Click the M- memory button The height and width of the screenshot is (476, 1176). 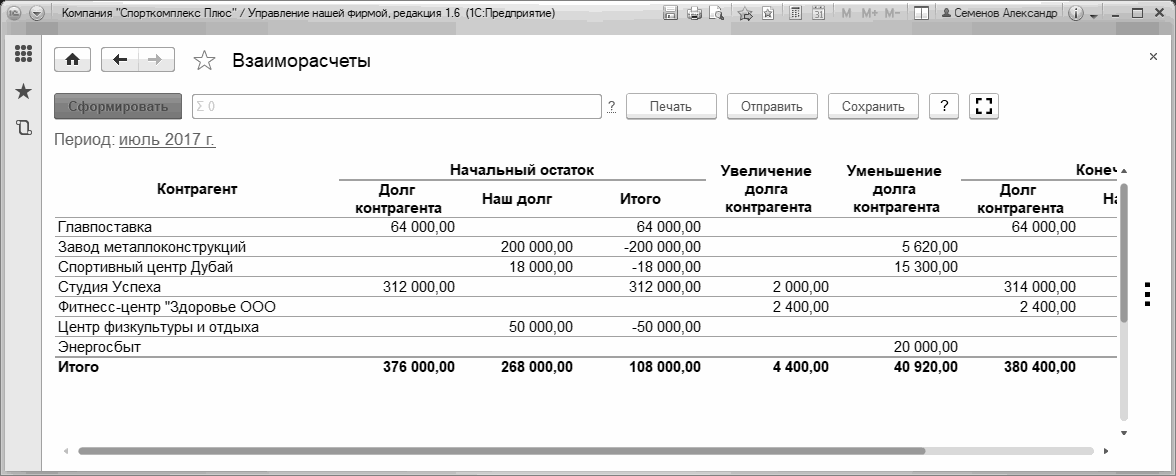pyautogui.click(x=892, y=13)
